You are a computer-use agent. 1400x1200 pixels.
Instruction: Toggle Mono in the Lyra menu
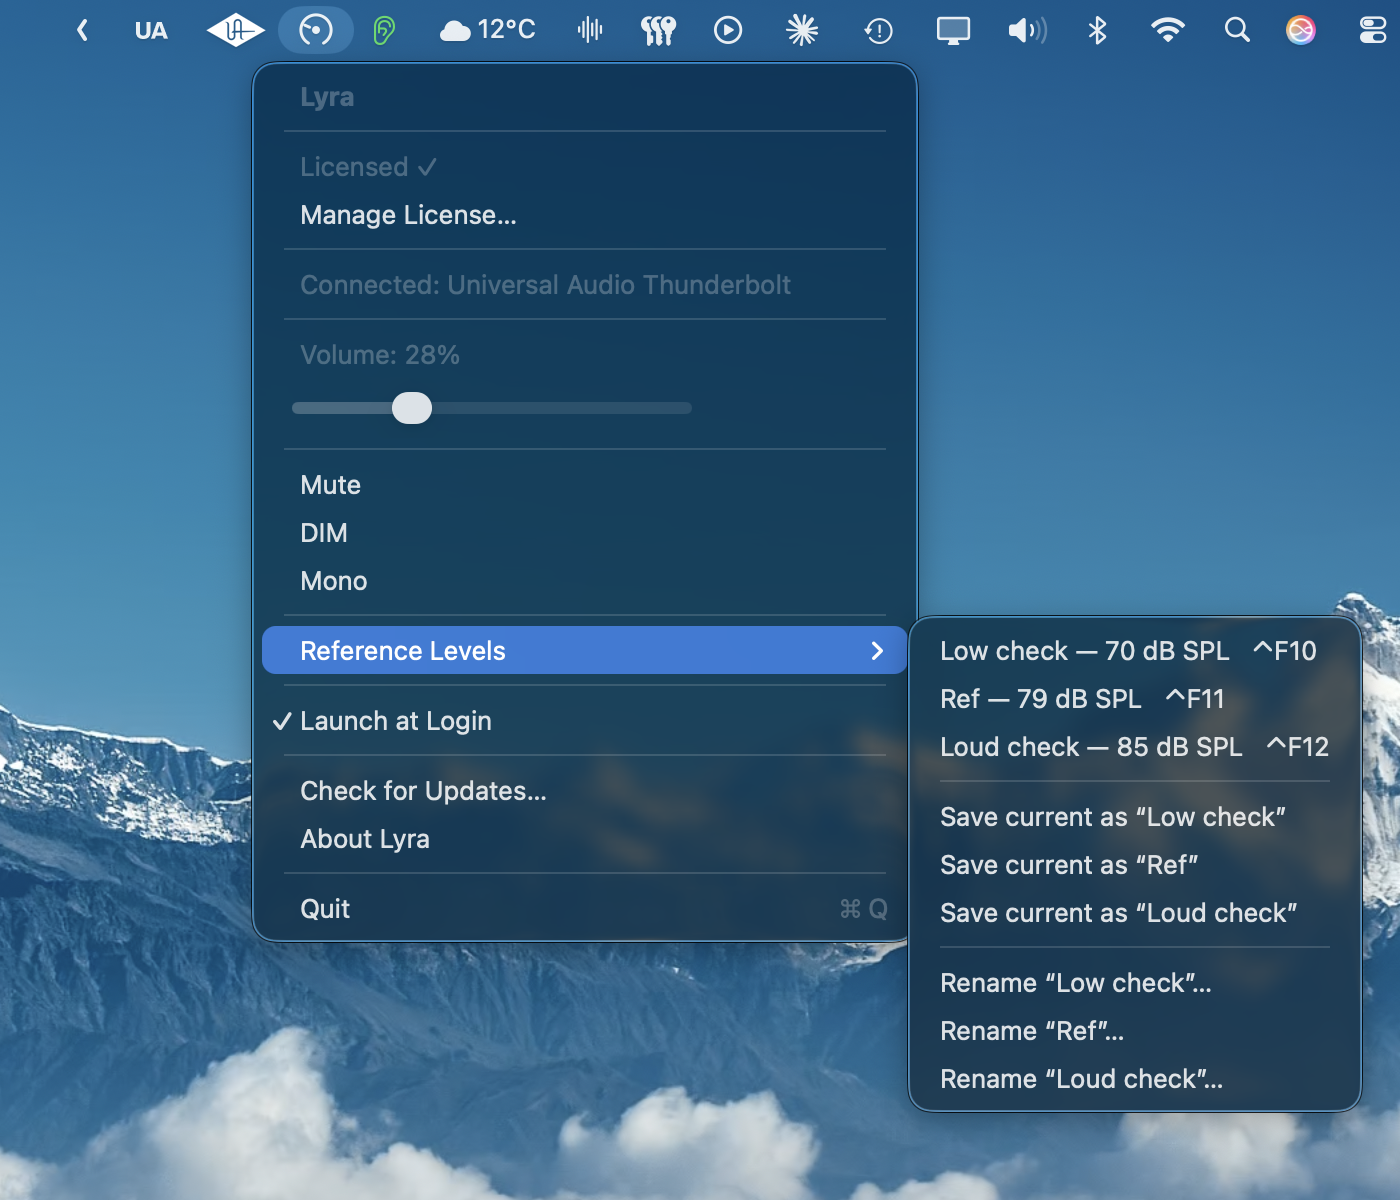coord(585,581)
